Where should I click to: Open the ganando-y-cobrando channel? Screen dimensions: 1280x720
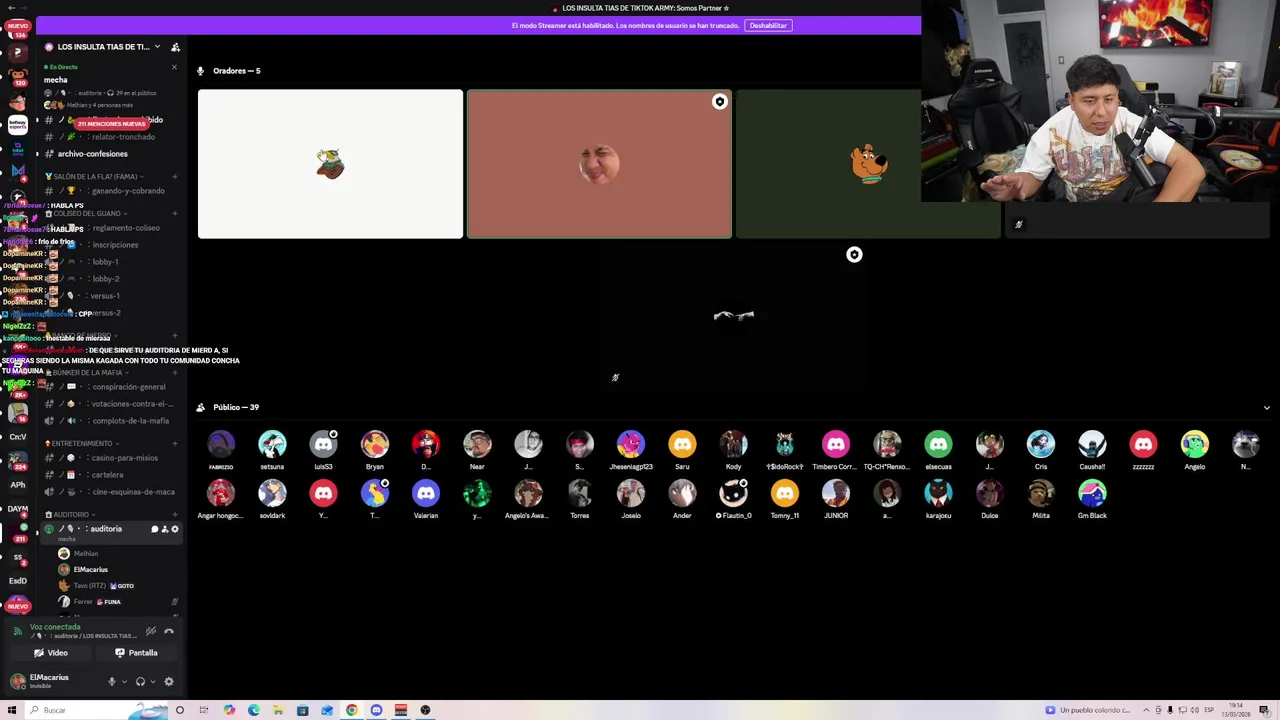[110, 191]
